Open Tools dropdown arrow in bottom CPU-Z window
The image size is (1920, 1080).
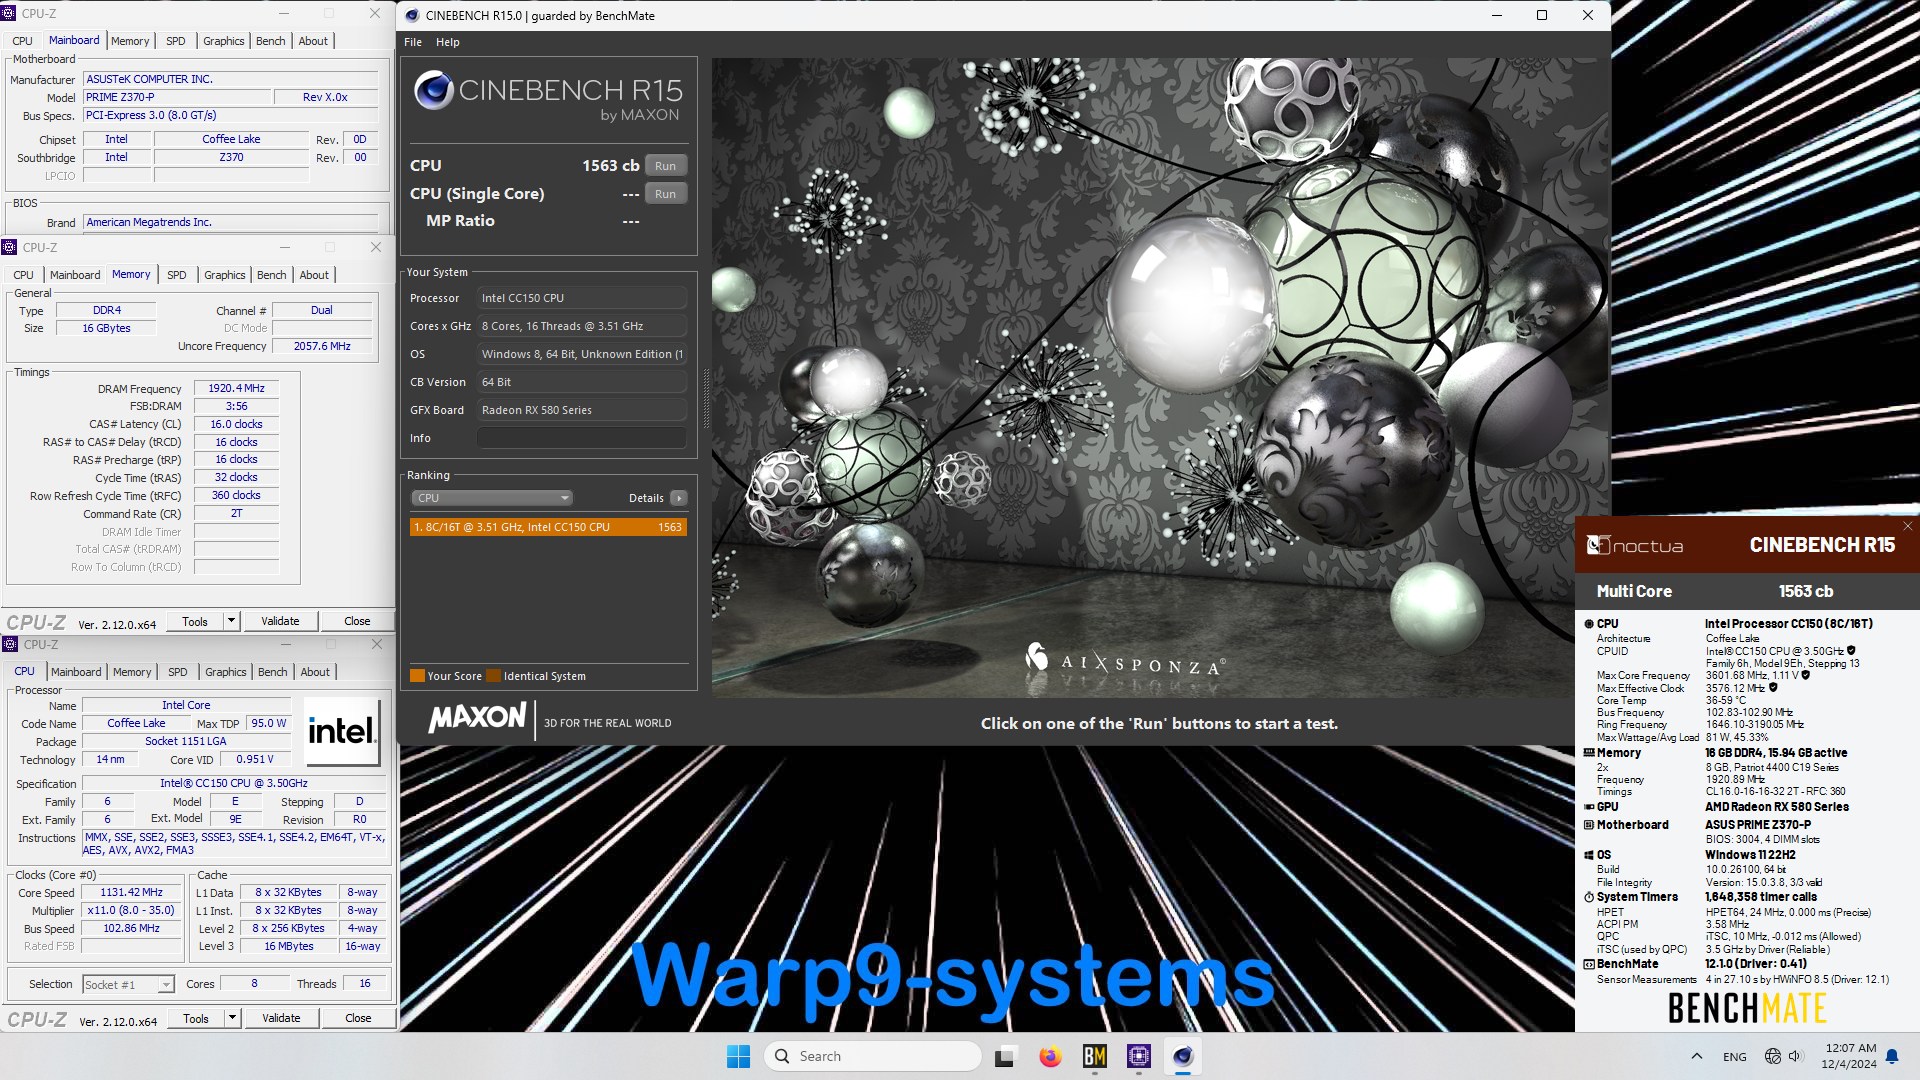tap(232, 1018)
